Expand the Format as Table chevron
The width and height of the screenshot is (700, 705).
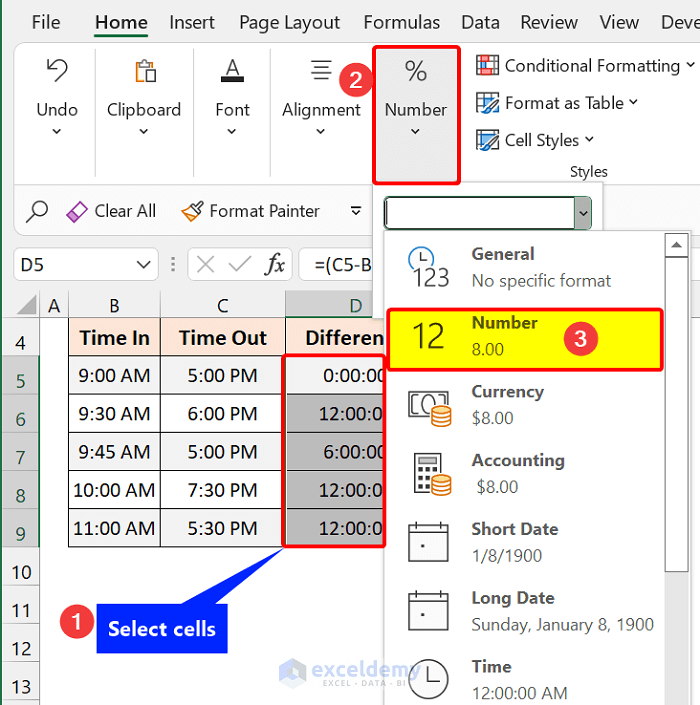point(633,103)
